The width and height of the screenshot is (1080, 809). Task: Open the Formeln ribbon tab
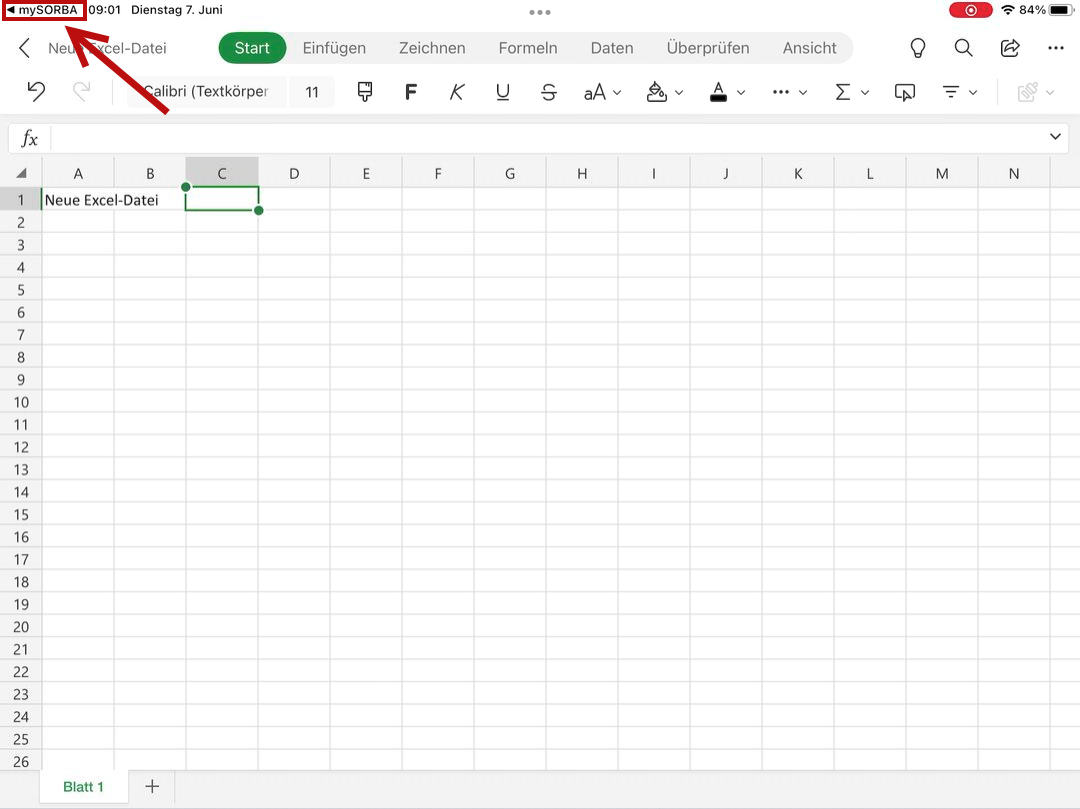pyautogui.click(x=527, y=48)
